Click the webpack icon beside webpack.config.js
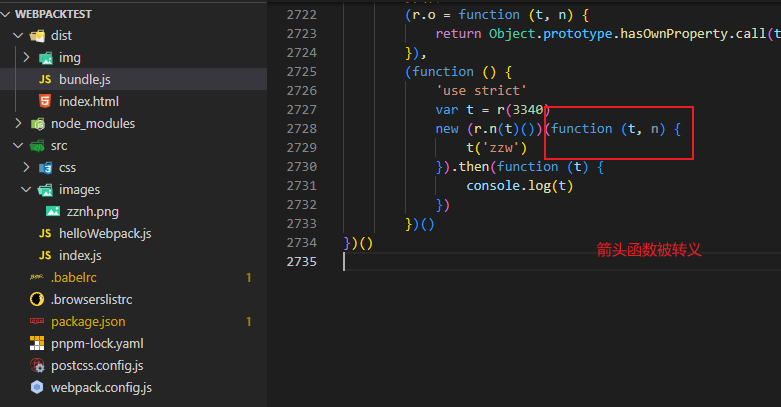Image resolution: width=781 pixels, height=407 pixels. [37, 388]
